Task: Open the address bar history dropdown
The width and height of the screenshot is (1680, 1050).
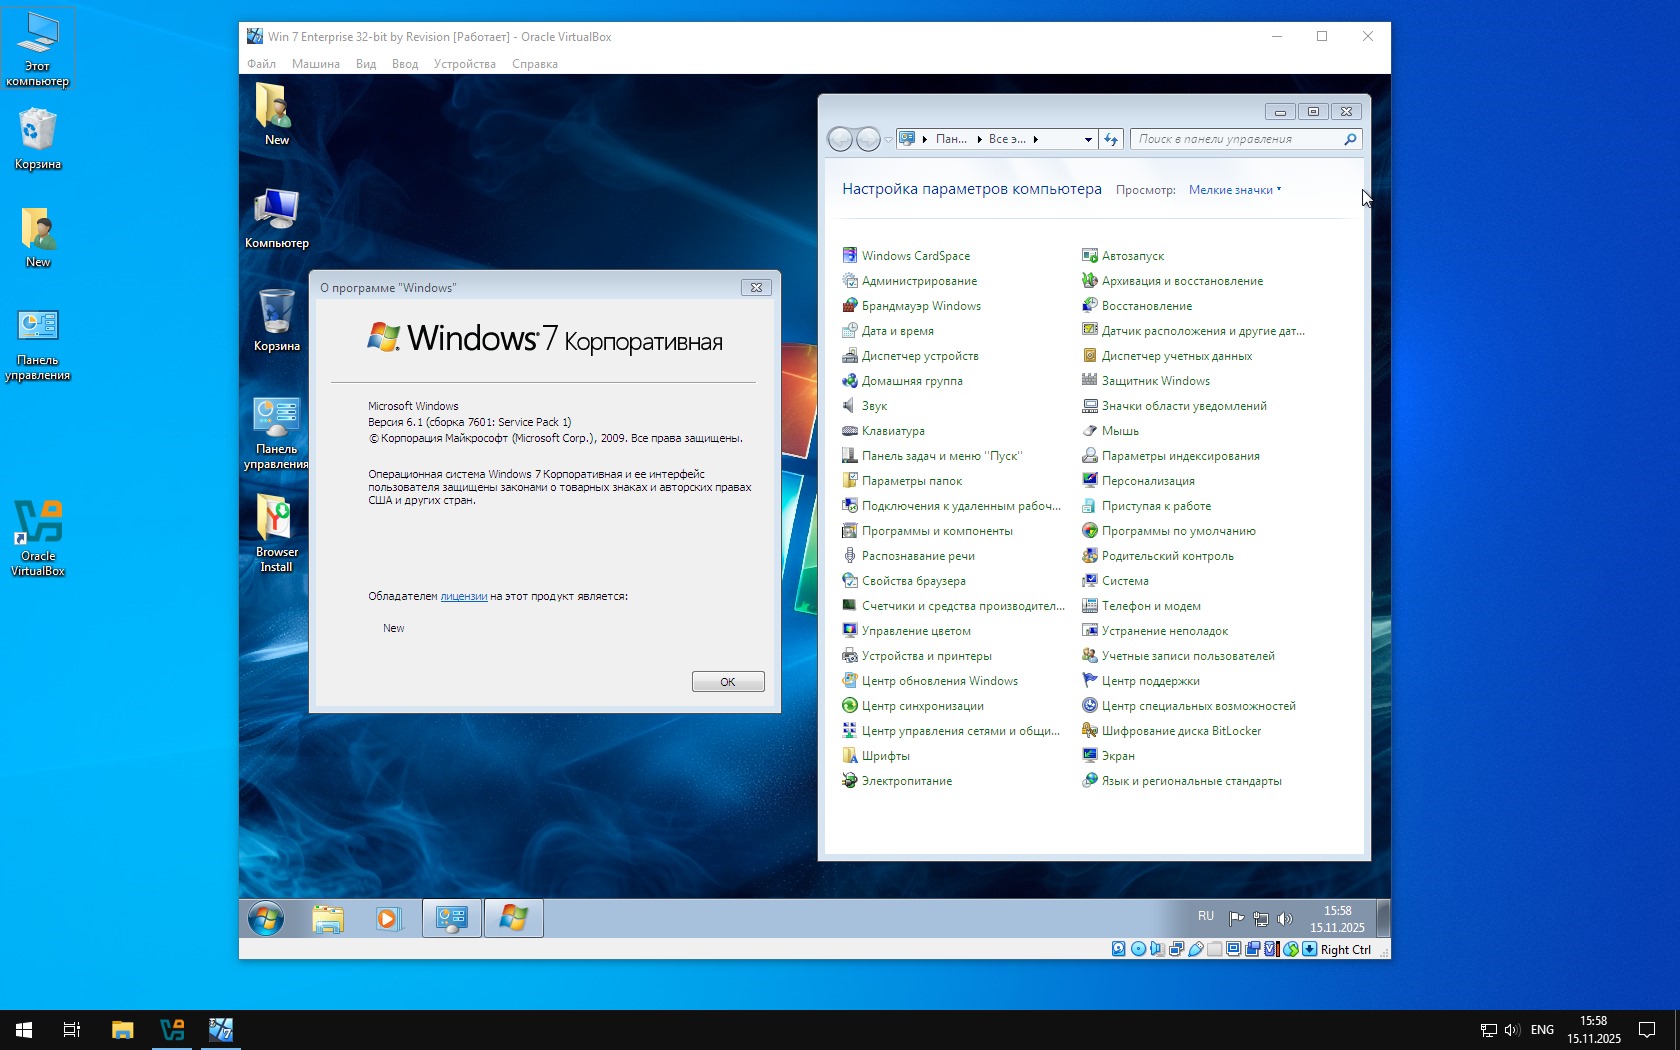Action: [1088, 140]
